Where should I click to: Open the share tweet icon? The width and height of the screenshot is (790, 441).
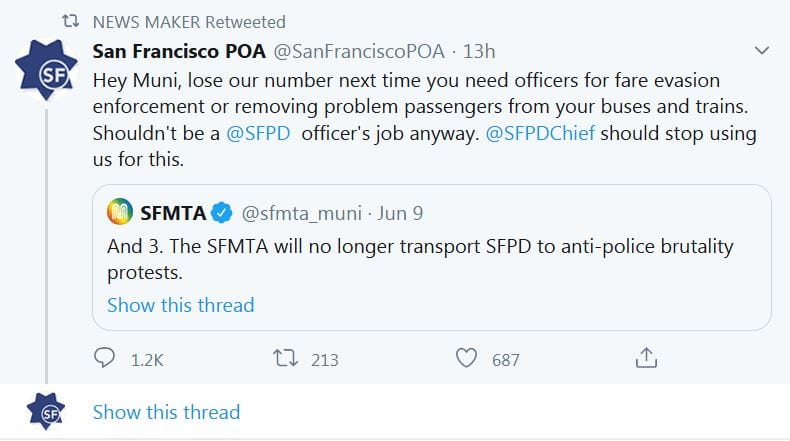[646, 358]
